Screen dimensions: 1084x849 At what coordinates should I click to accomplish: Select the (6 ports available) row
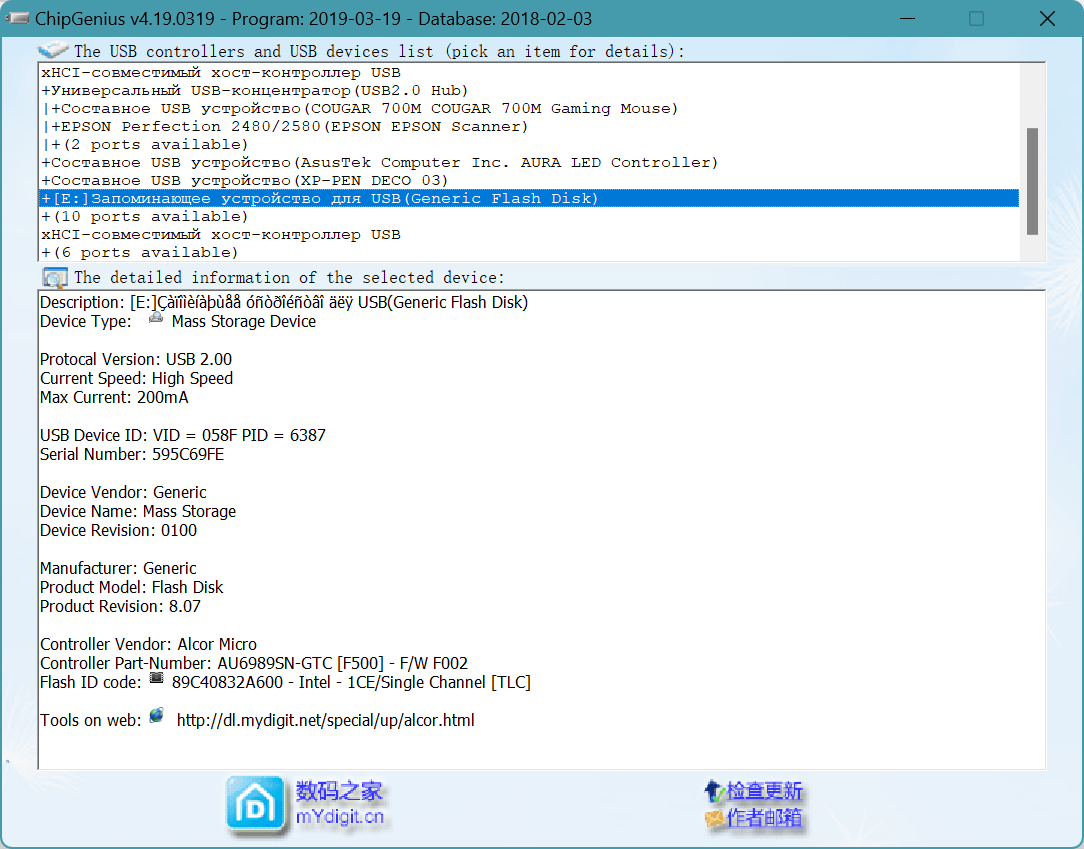pos(529,252)
